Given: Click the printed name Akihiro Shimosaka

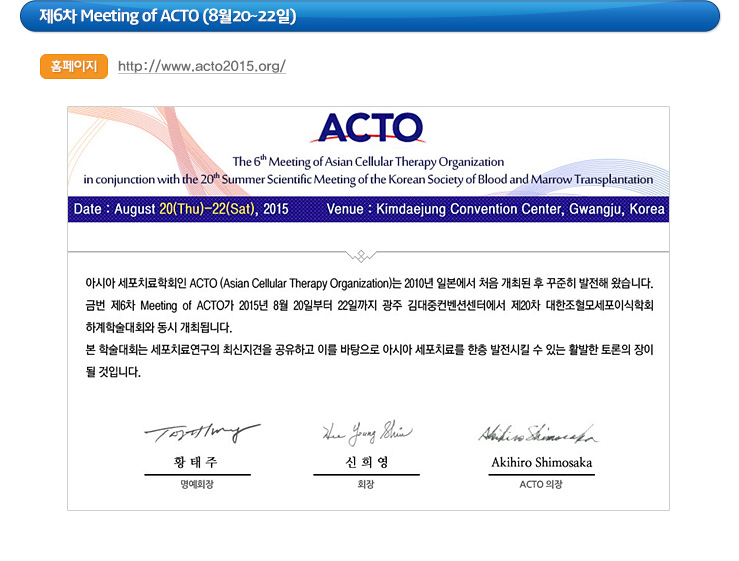Looking at the screenshot, I should click(542, 462).
